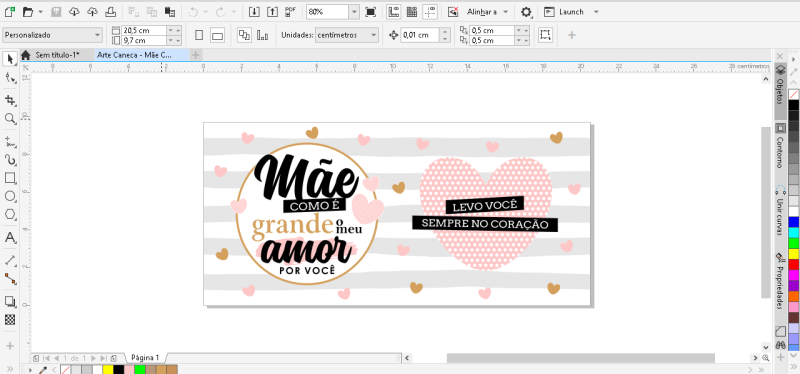The image size is (800, 374).
Task: Click the Print icon
Action: coord(111,11)
